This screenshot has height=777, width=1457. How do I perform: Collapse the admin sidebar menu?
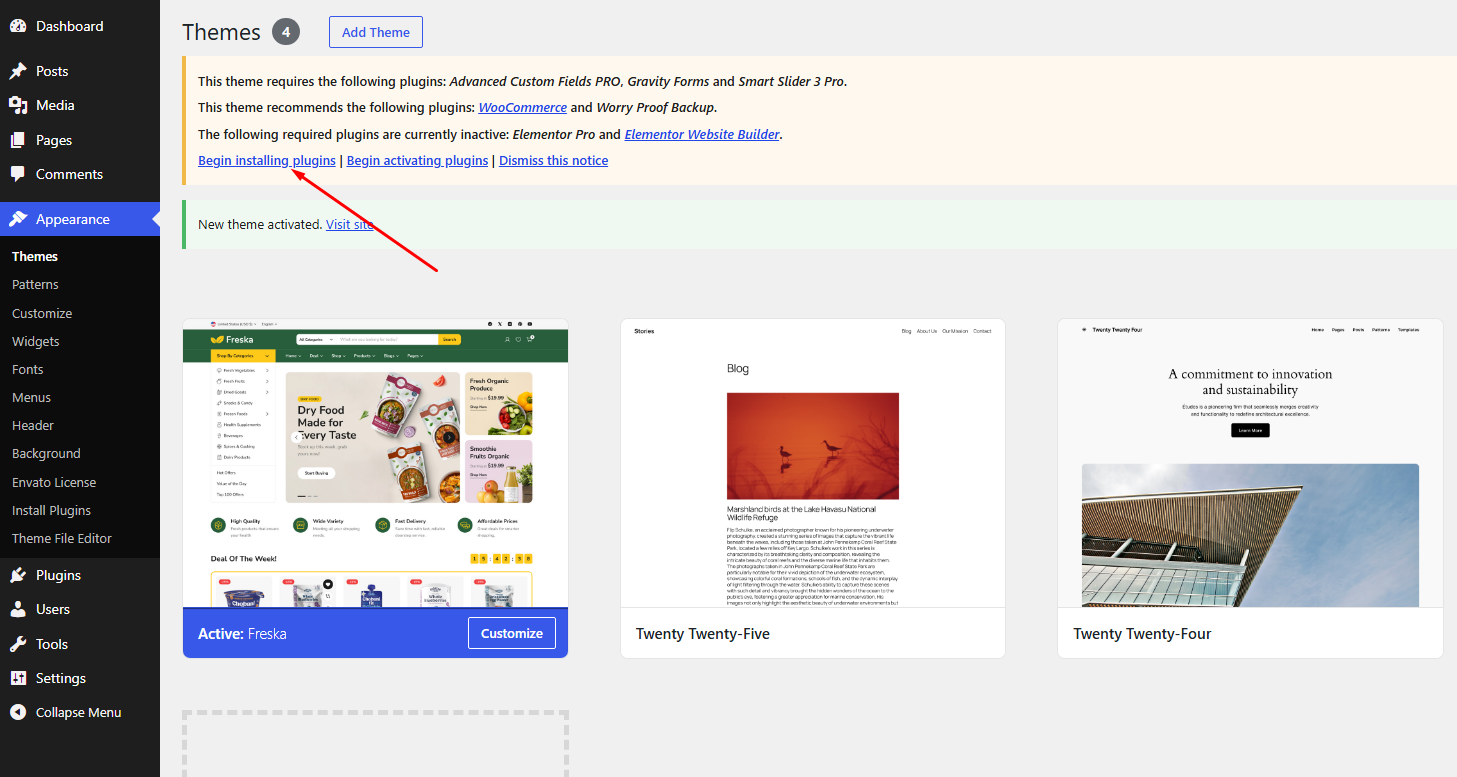[79, 712]
